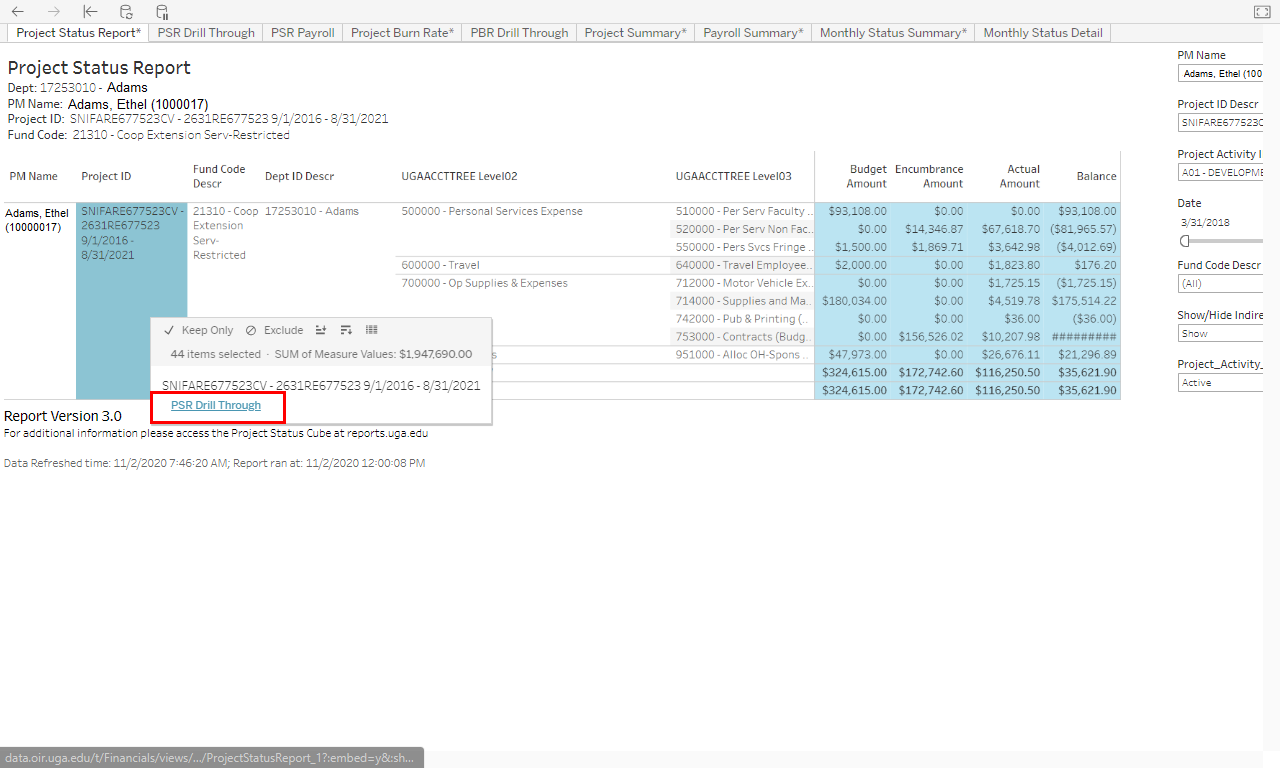Click the 753000 - Contracts row

click(744, 337)
